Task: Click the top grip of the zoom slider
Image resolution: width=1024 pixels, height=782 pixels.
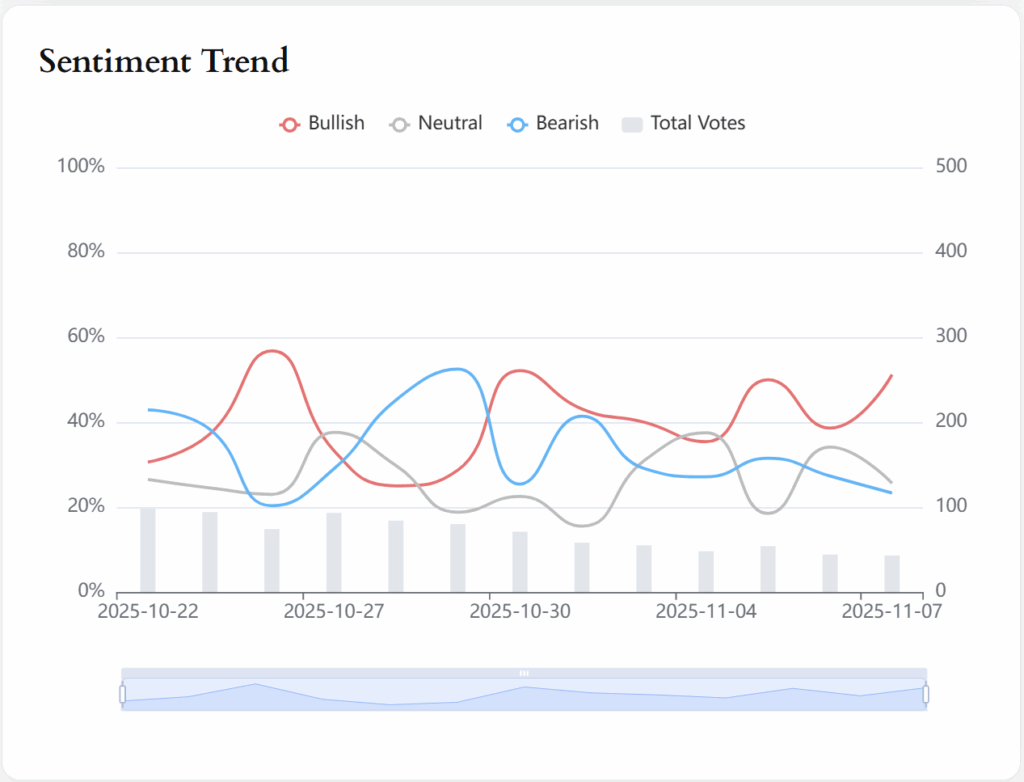Action: 524,673
